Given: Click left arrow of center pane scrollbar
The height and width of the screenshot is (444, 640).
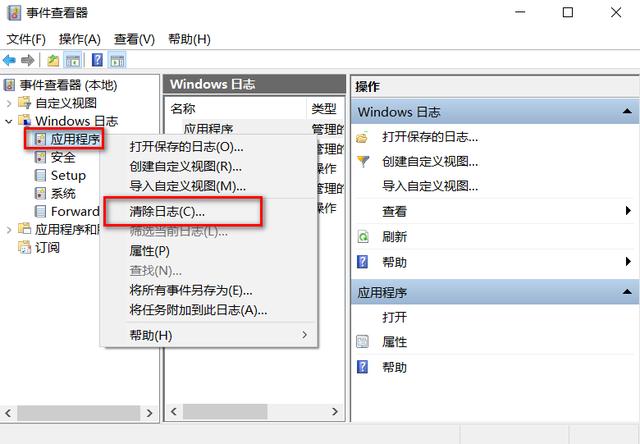Looking at the screenshot, I should (x=173, y=411).
